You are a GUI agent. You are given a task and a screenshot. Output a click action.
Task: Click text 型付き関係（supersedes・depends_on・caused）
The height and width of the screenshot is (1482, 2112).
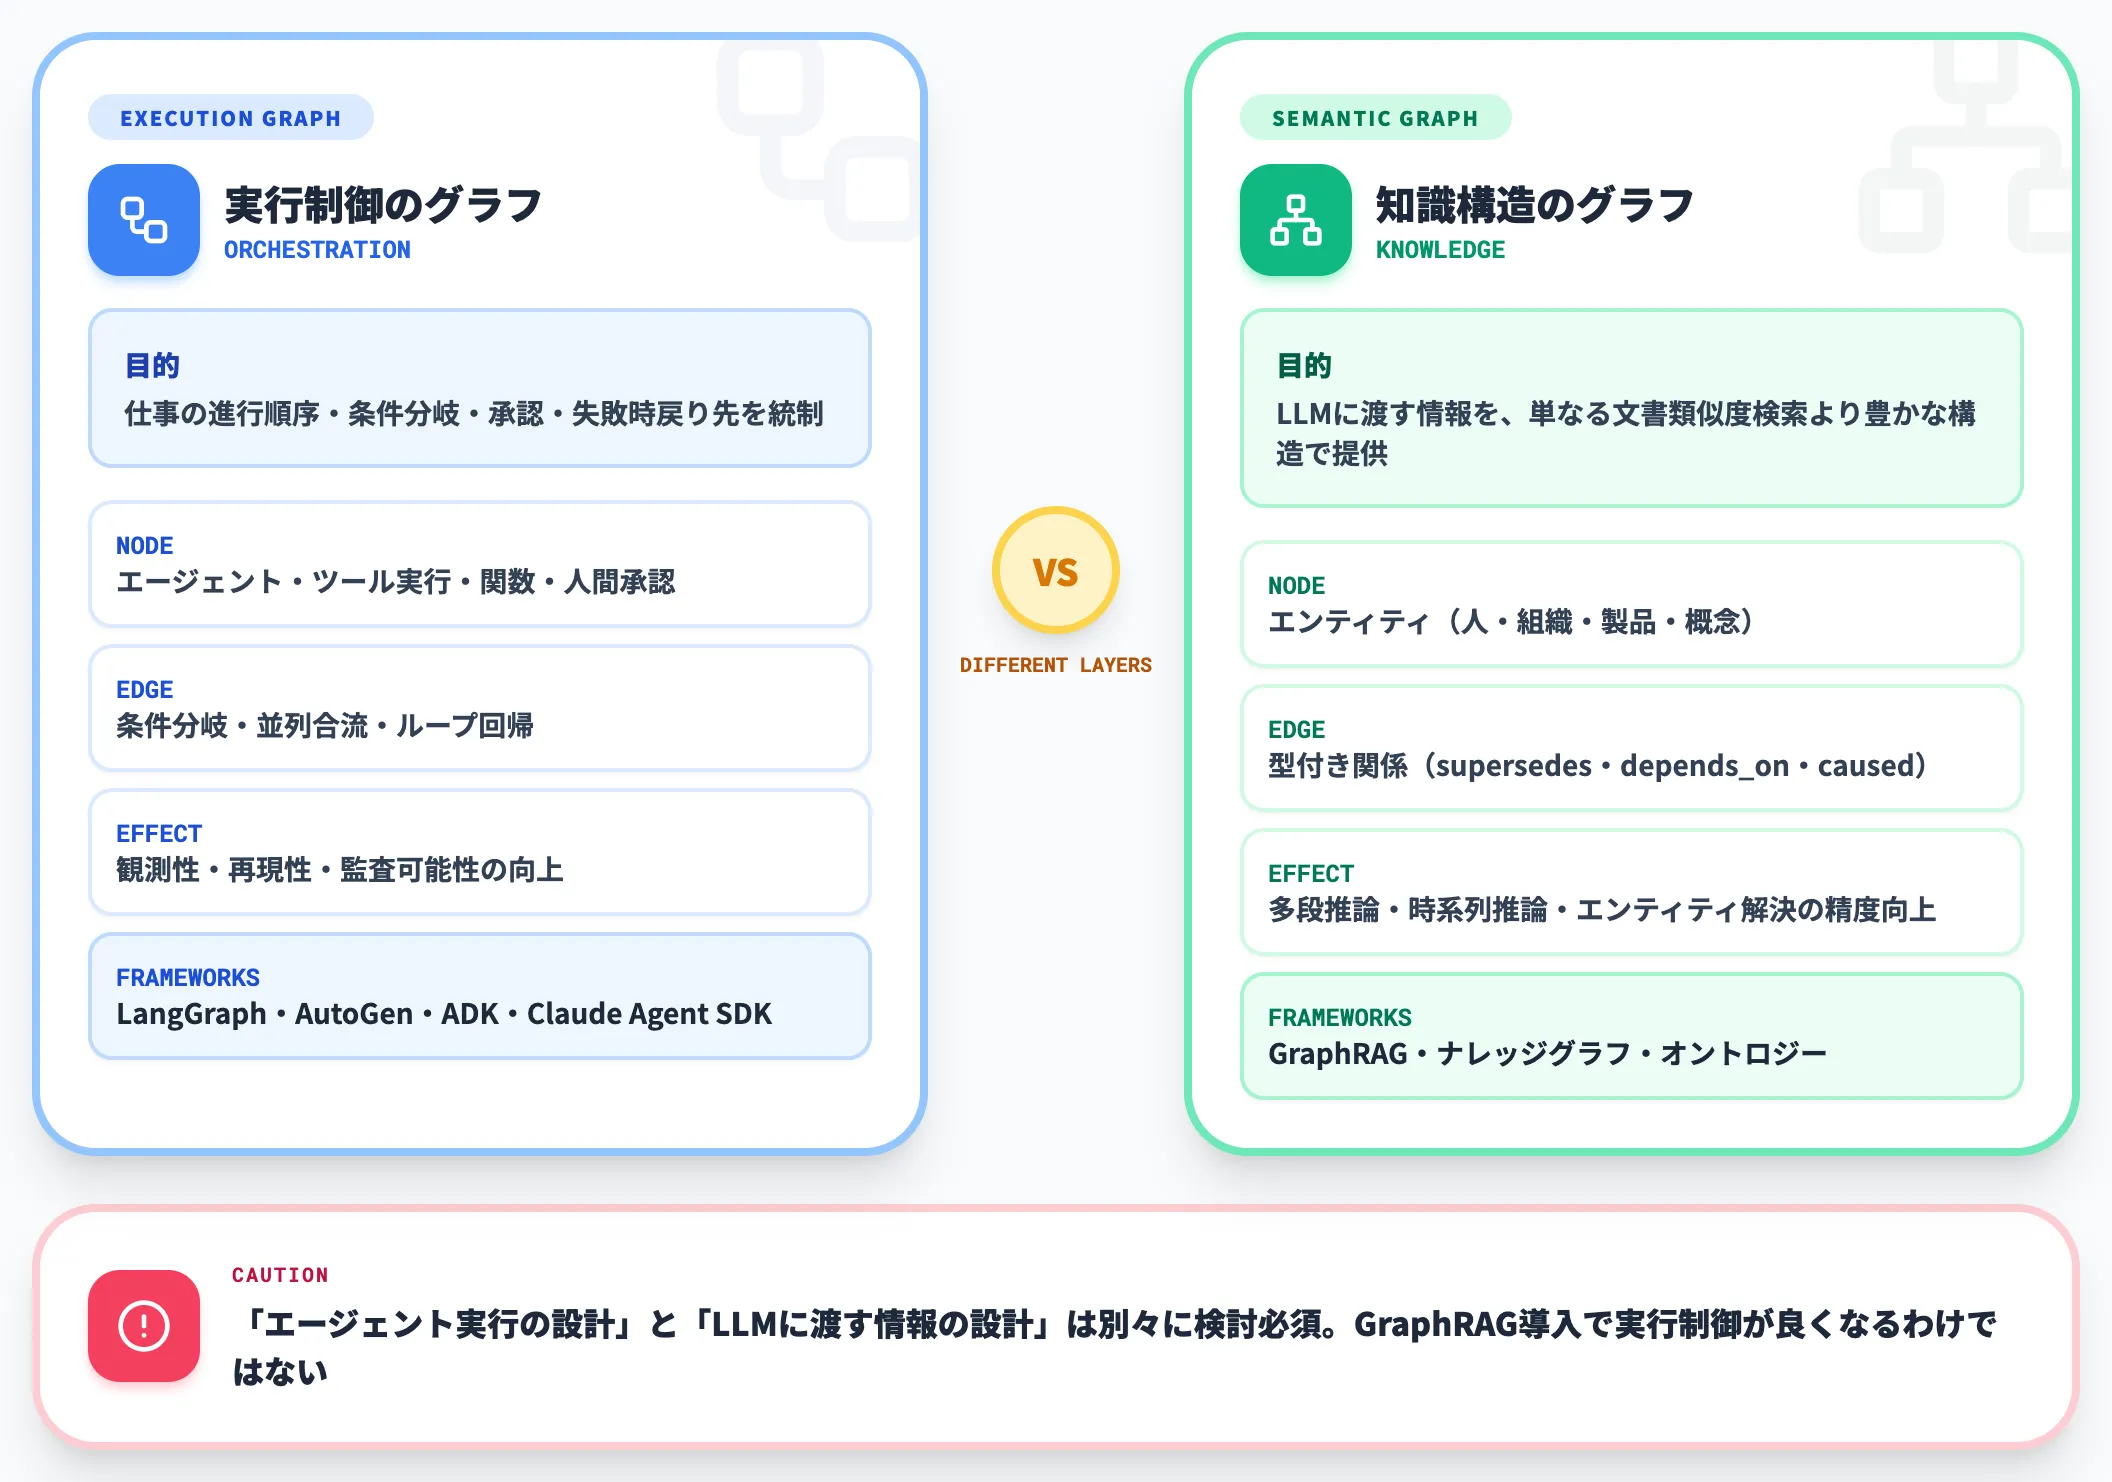pos(1599,765)
